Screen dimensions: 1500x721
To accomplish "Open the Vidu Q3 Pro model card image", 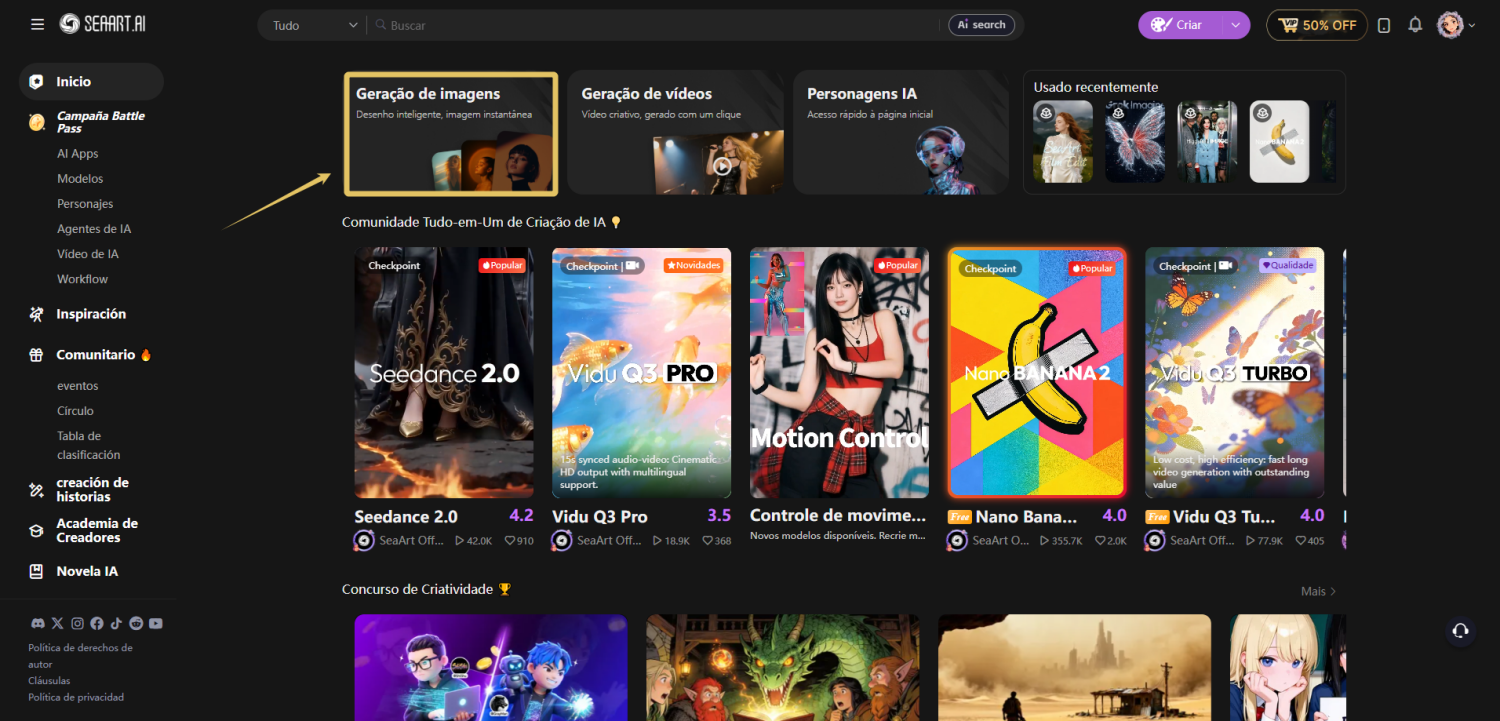I will [x=641, y=373].
